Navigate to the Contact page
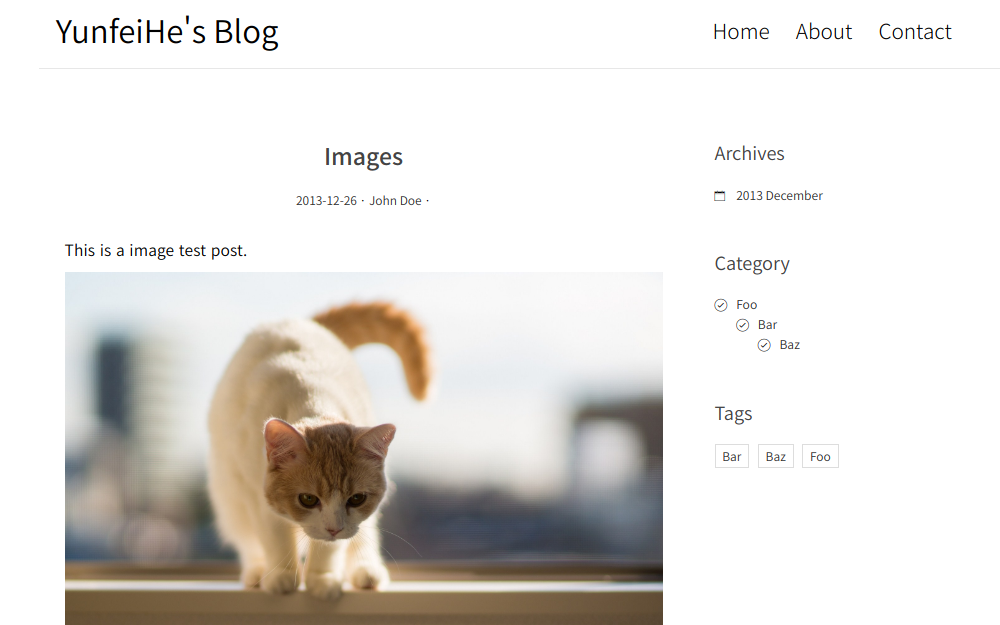Viewport: 1000px width, 625px height. coord(915,32)
